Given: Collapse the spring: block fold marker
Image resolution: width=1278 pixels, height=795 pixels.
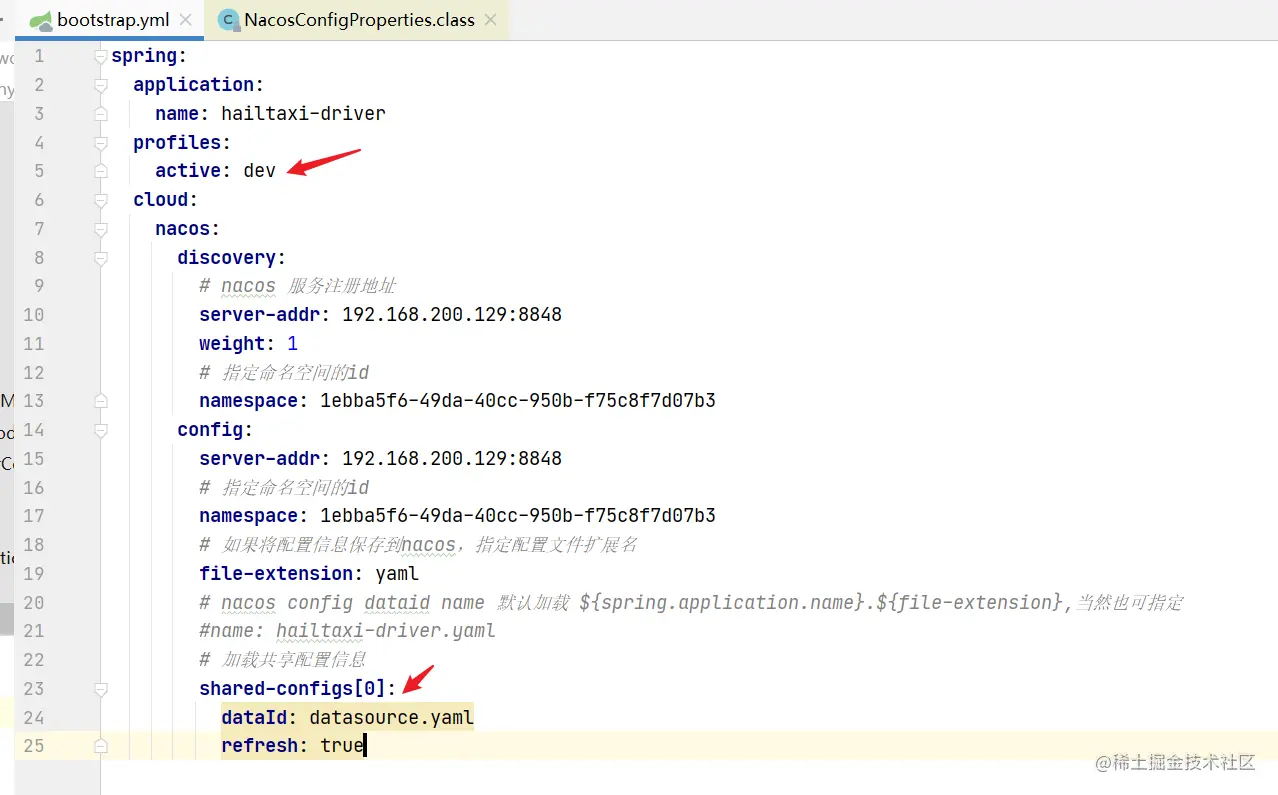Looking at the screenshot, I should [x=100, y=57].
